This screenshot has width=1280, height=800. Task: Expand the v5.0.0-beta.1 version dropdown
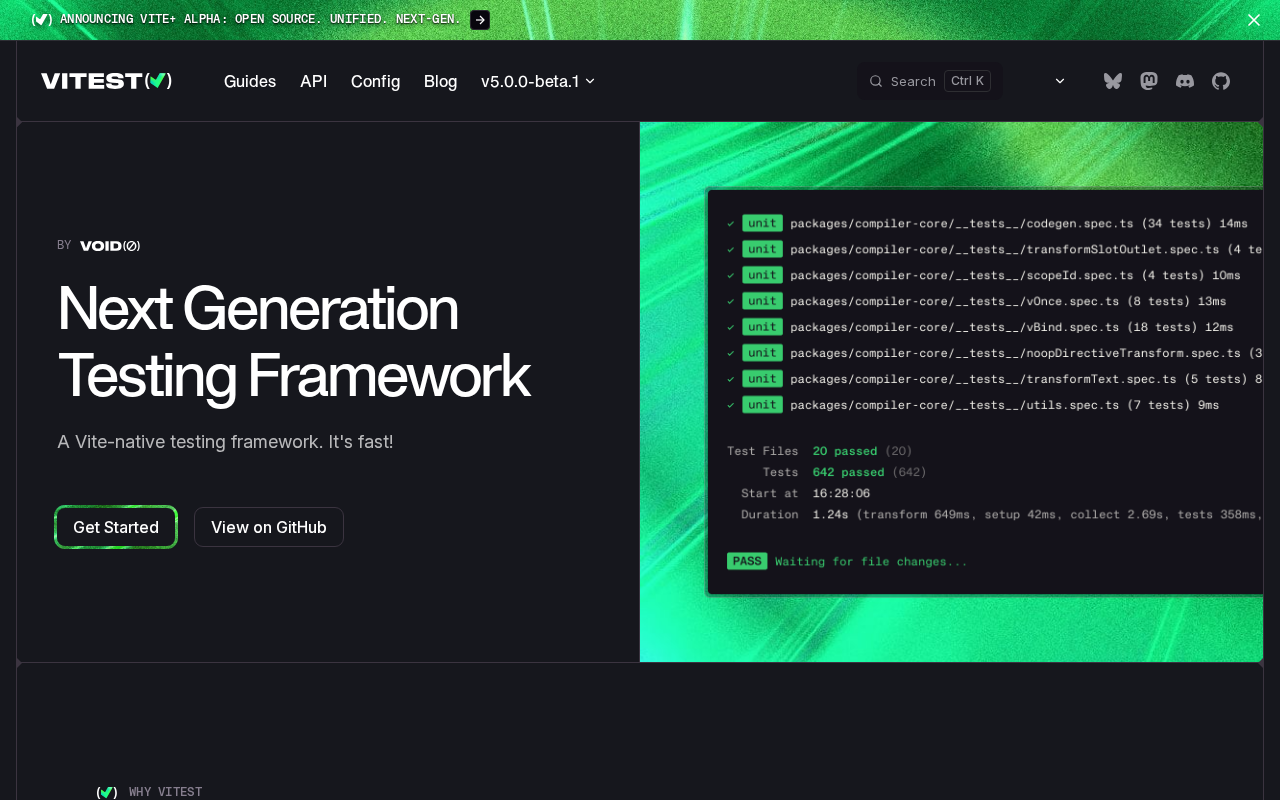538,81
